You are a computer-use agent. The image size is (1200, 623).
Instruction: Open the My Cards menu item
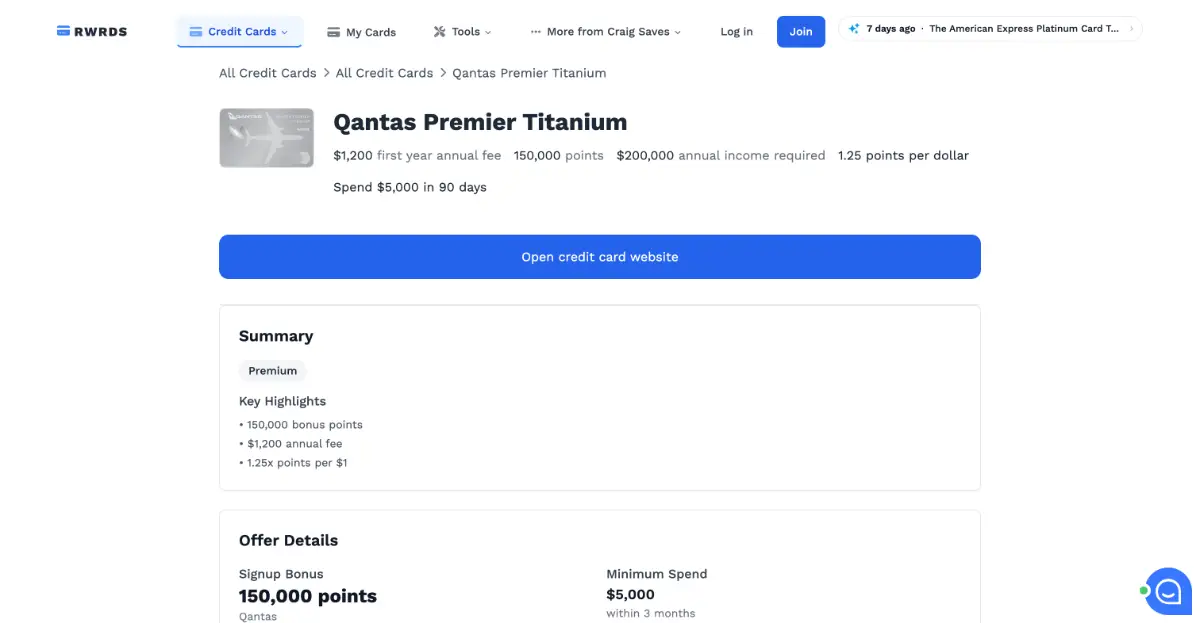pyautogui.click(x=370, y=32)
